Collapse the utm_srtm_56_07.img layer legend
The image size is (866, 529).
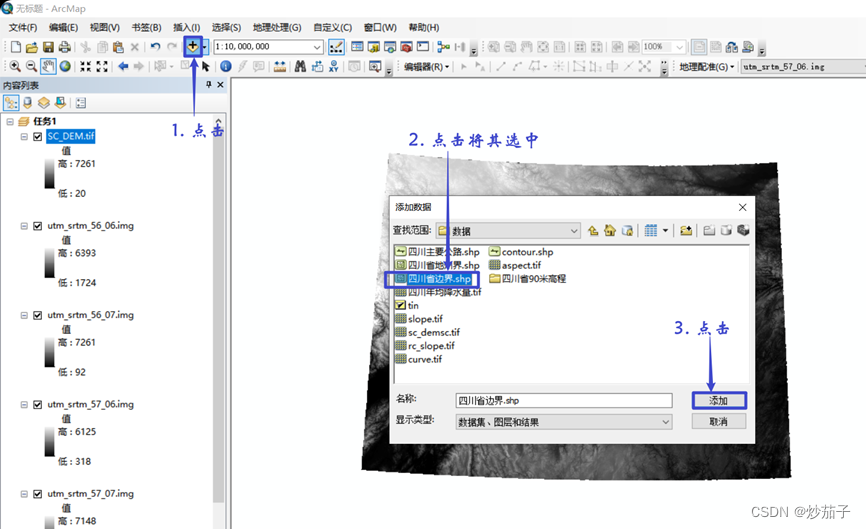pos(24,315)
